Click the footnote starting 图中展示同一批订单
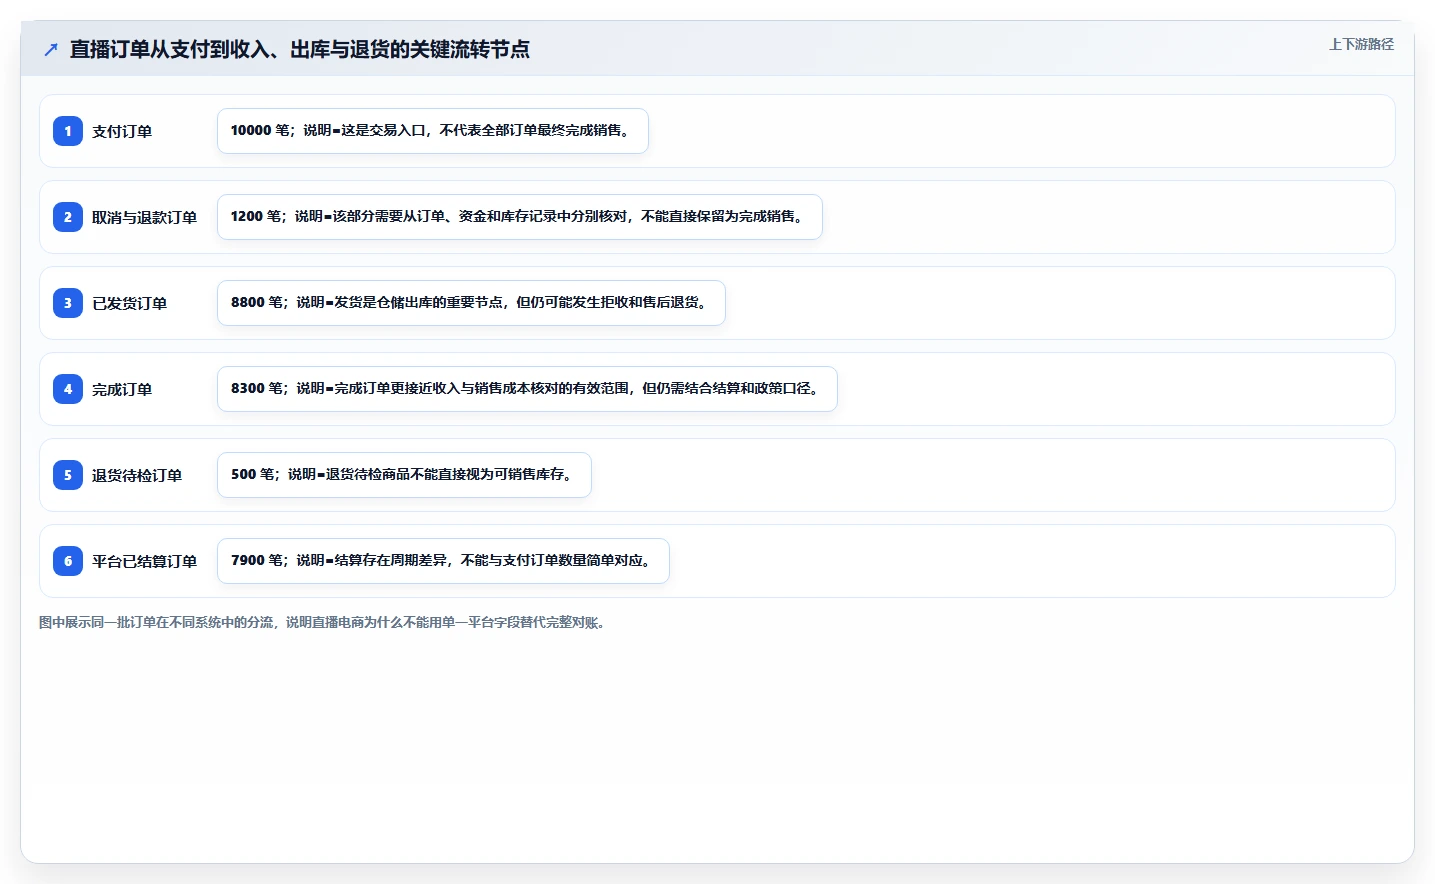The width and height of the screenshot is (1435, 884). click(x=322, y=622)
